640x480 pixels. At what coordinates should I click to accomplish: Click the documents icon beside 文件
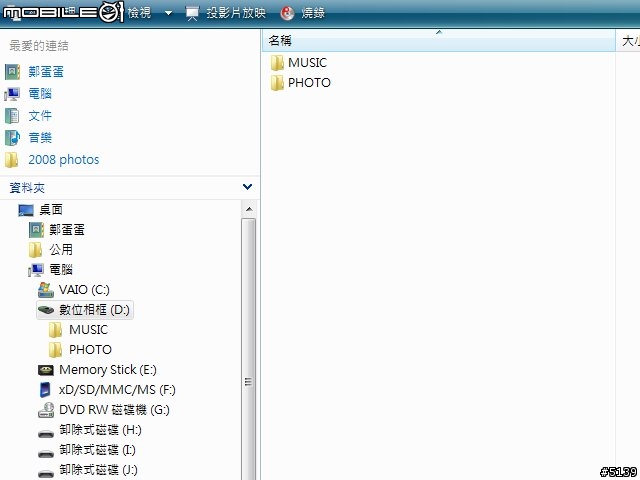click(x=12, y=116)
